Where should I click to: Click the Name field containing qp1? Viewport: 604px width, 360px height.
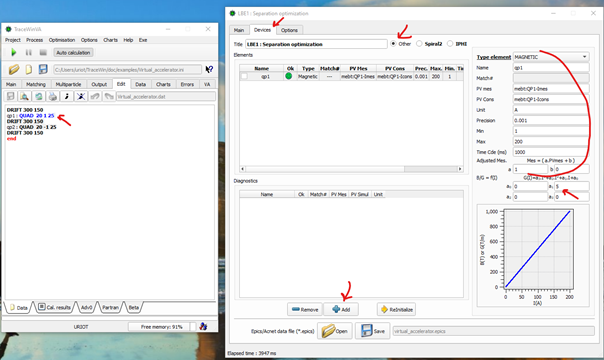click(551, 67)
